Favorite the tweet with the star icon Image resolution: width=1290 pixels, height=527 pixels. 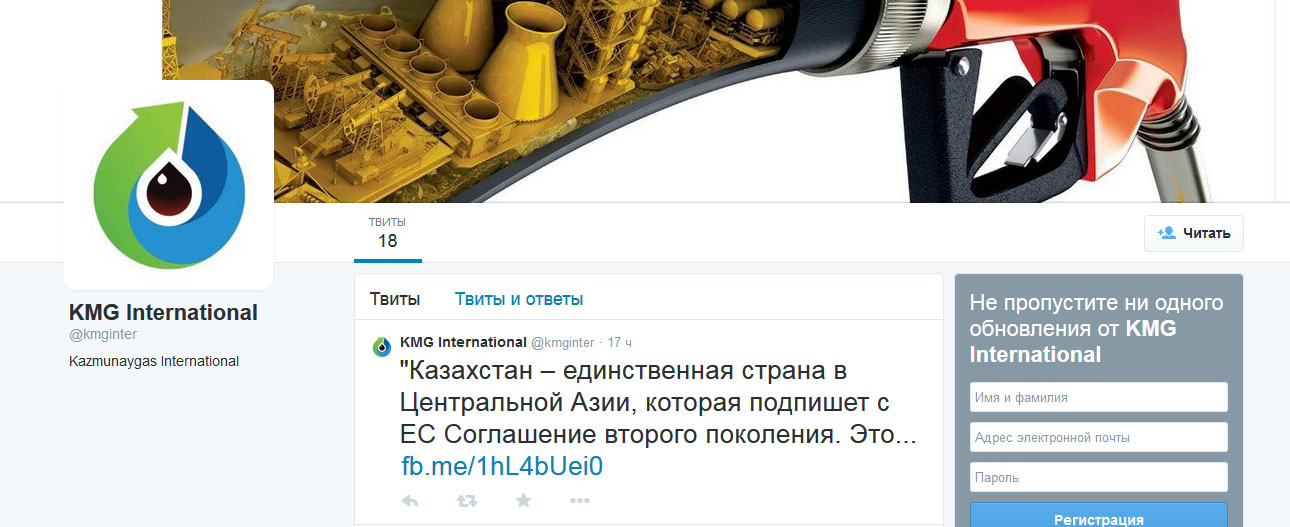(523, 500)
